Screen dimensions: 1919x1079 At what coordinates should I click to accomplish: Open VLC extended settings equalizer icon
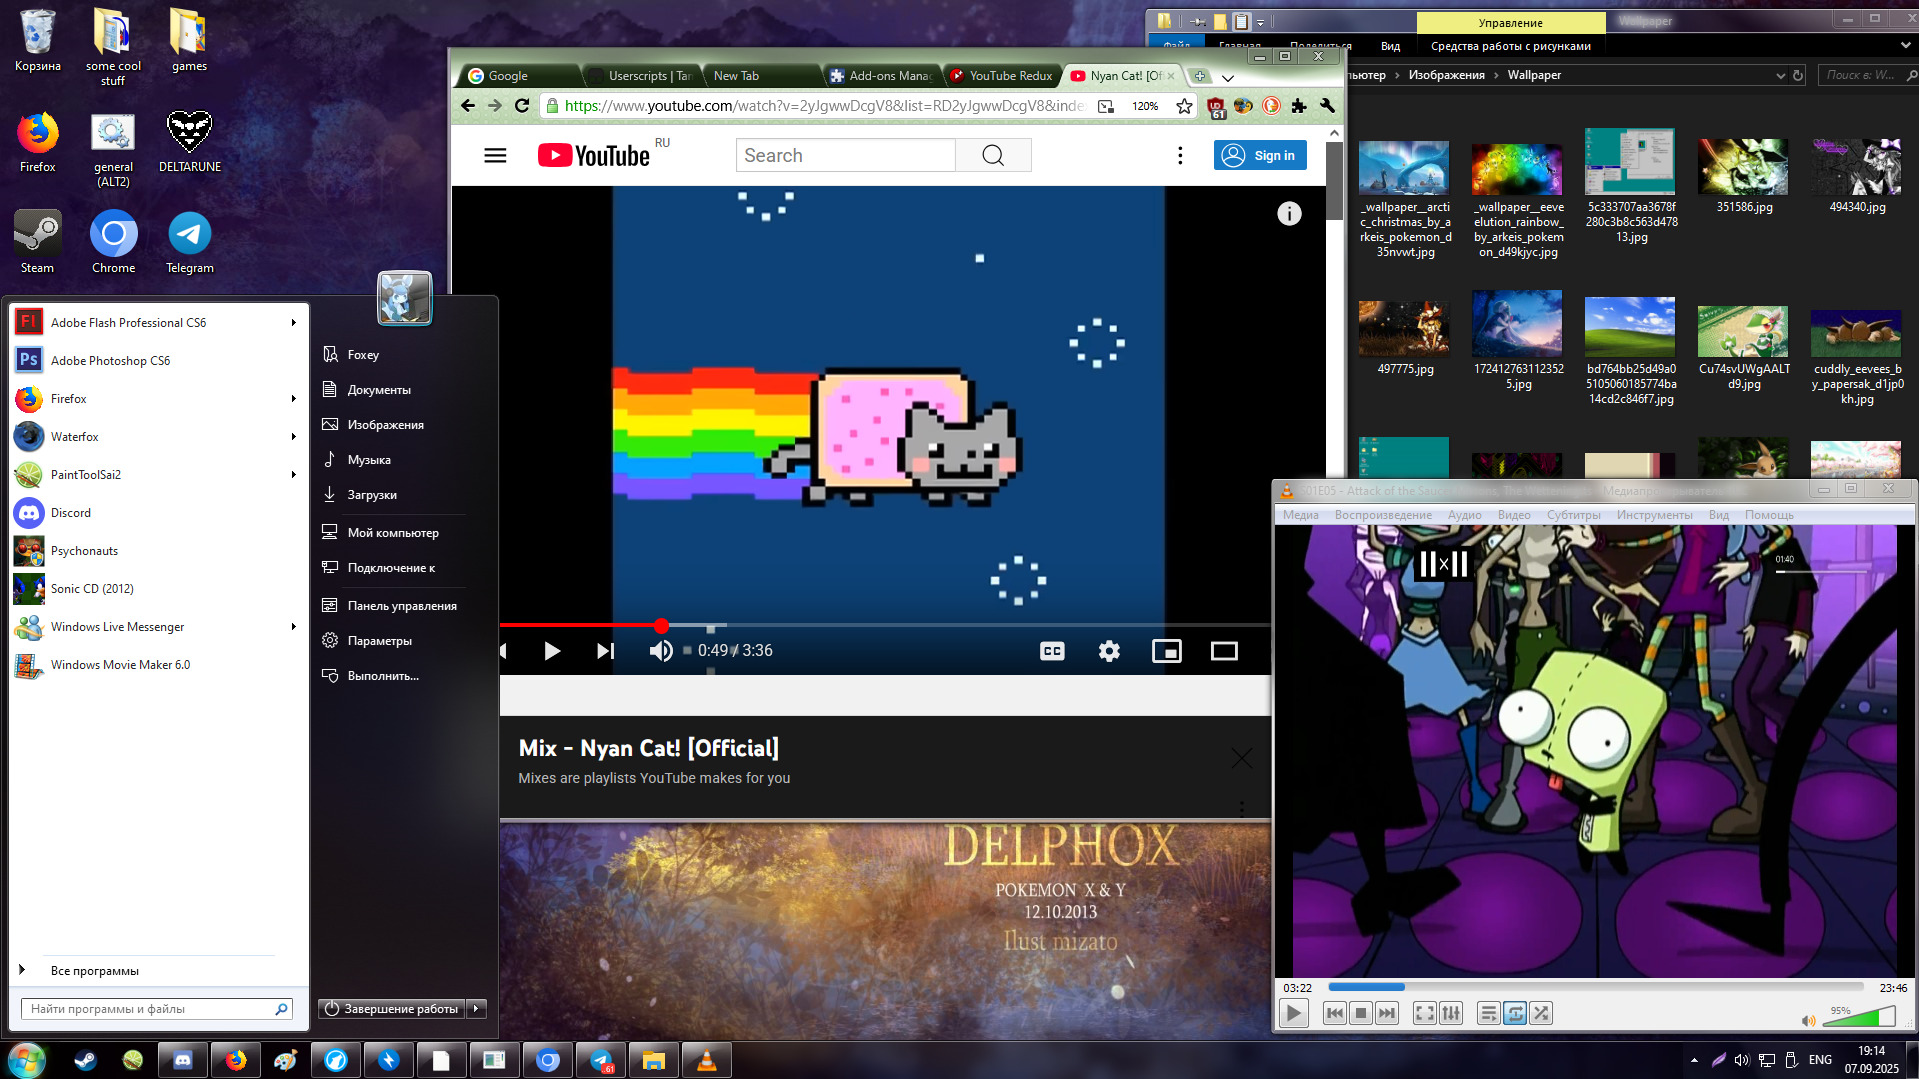pos(1451,1014)
